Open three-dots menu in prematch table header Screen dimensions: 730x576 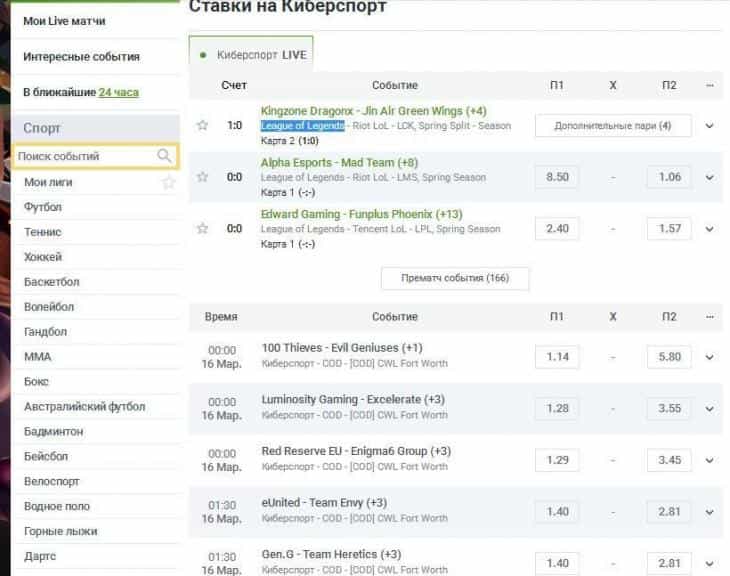[710, 317]
